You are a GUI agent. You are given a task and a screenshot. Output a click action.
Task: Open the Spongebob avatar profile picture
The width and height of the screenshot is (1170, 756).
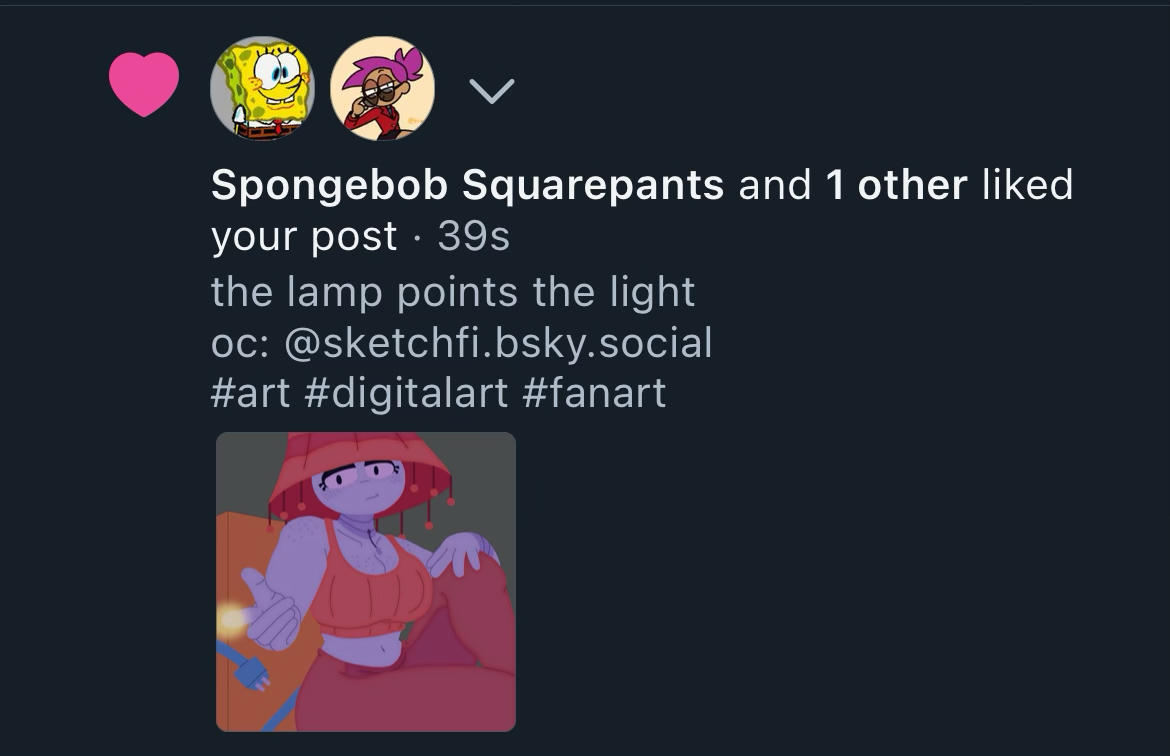coord(262,88)
